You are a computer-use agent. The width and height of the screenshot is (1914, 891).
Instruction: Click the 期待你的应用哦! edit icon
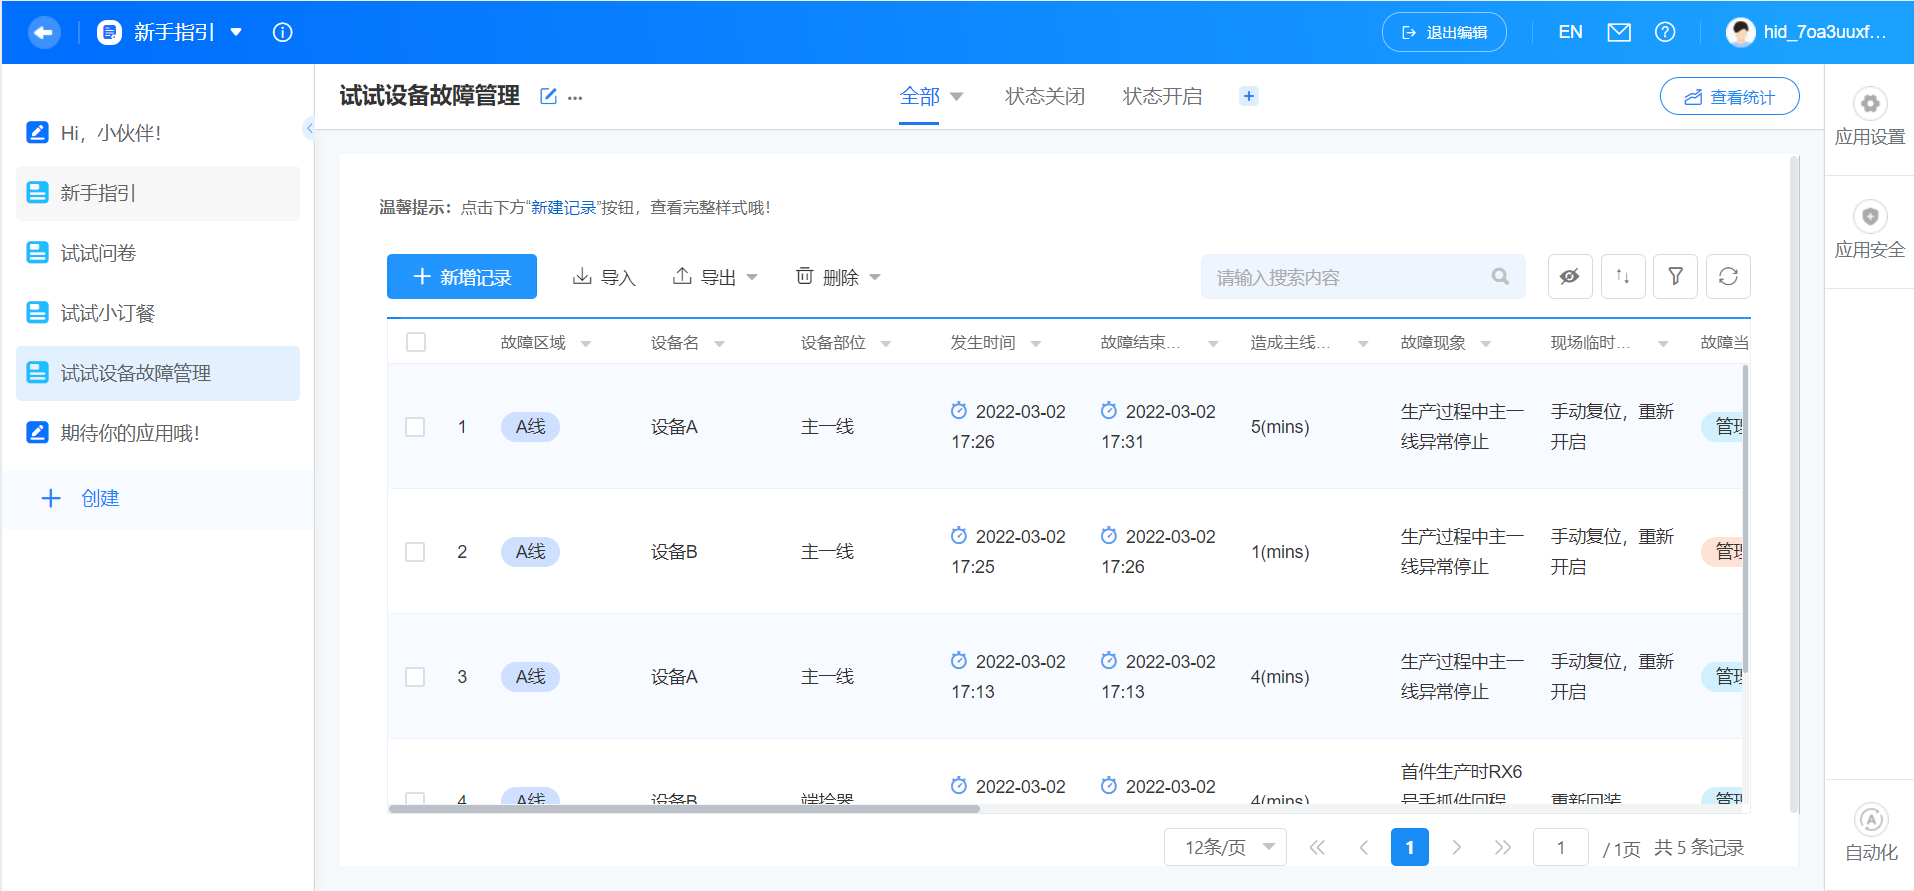(37, 433)
